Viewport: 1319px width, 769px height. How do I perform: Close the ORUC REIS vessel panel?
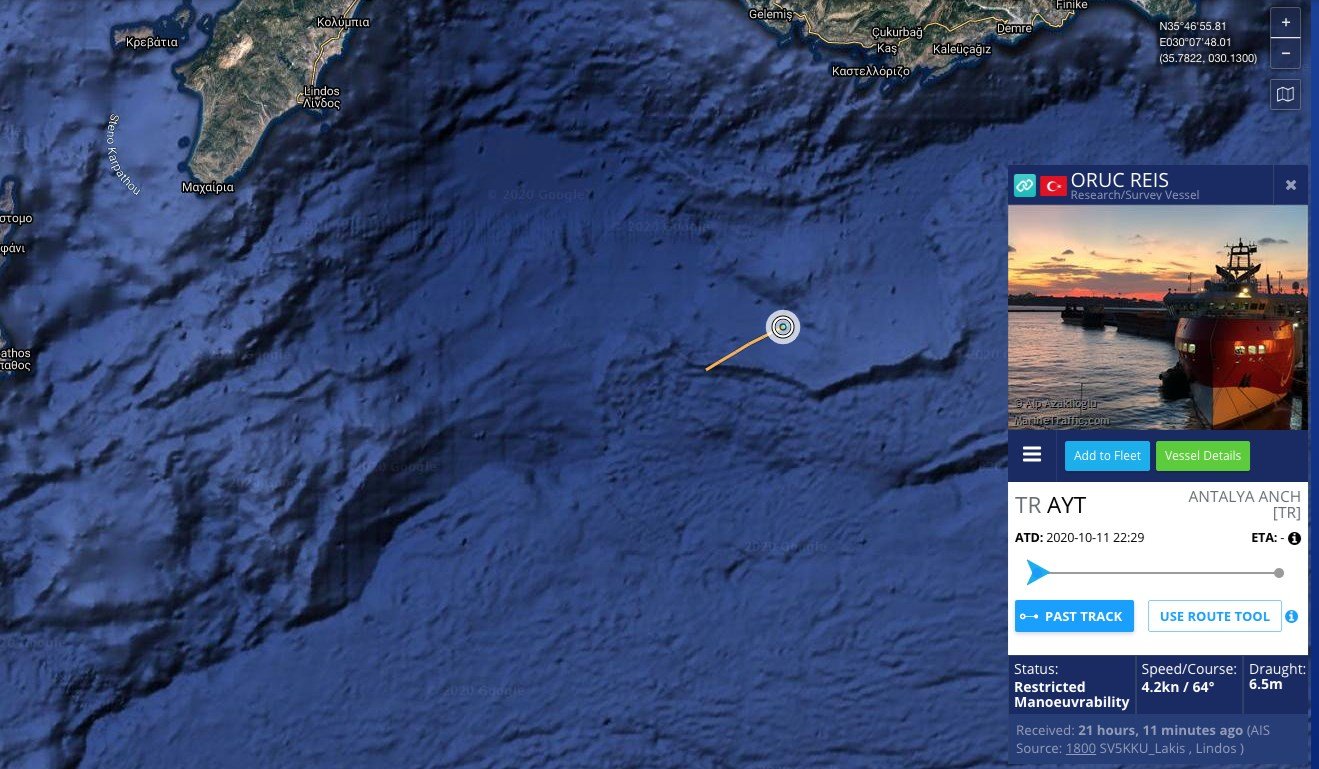[1290, 185]
